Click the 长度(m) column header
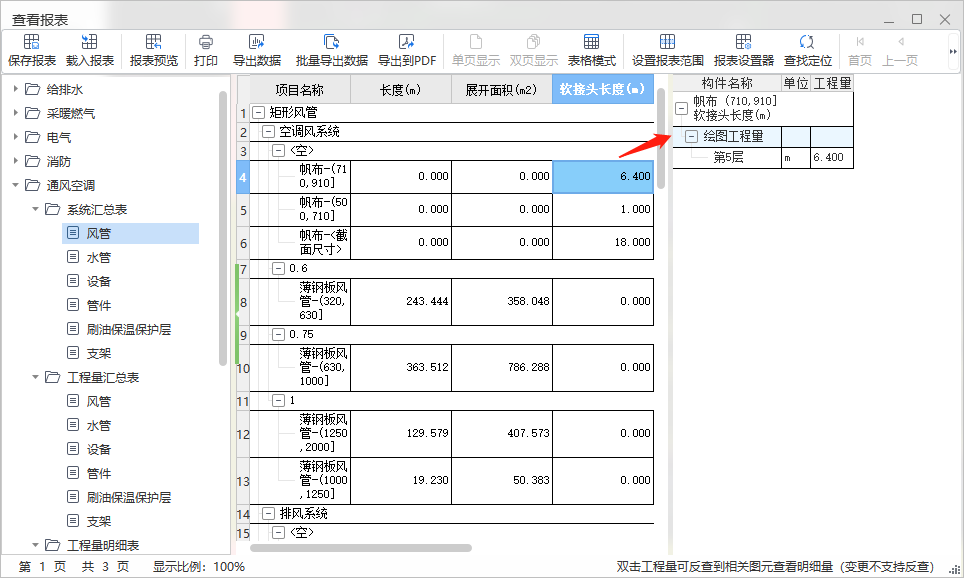The width and height of the screenshot is (964, 578). coord(400,90)
